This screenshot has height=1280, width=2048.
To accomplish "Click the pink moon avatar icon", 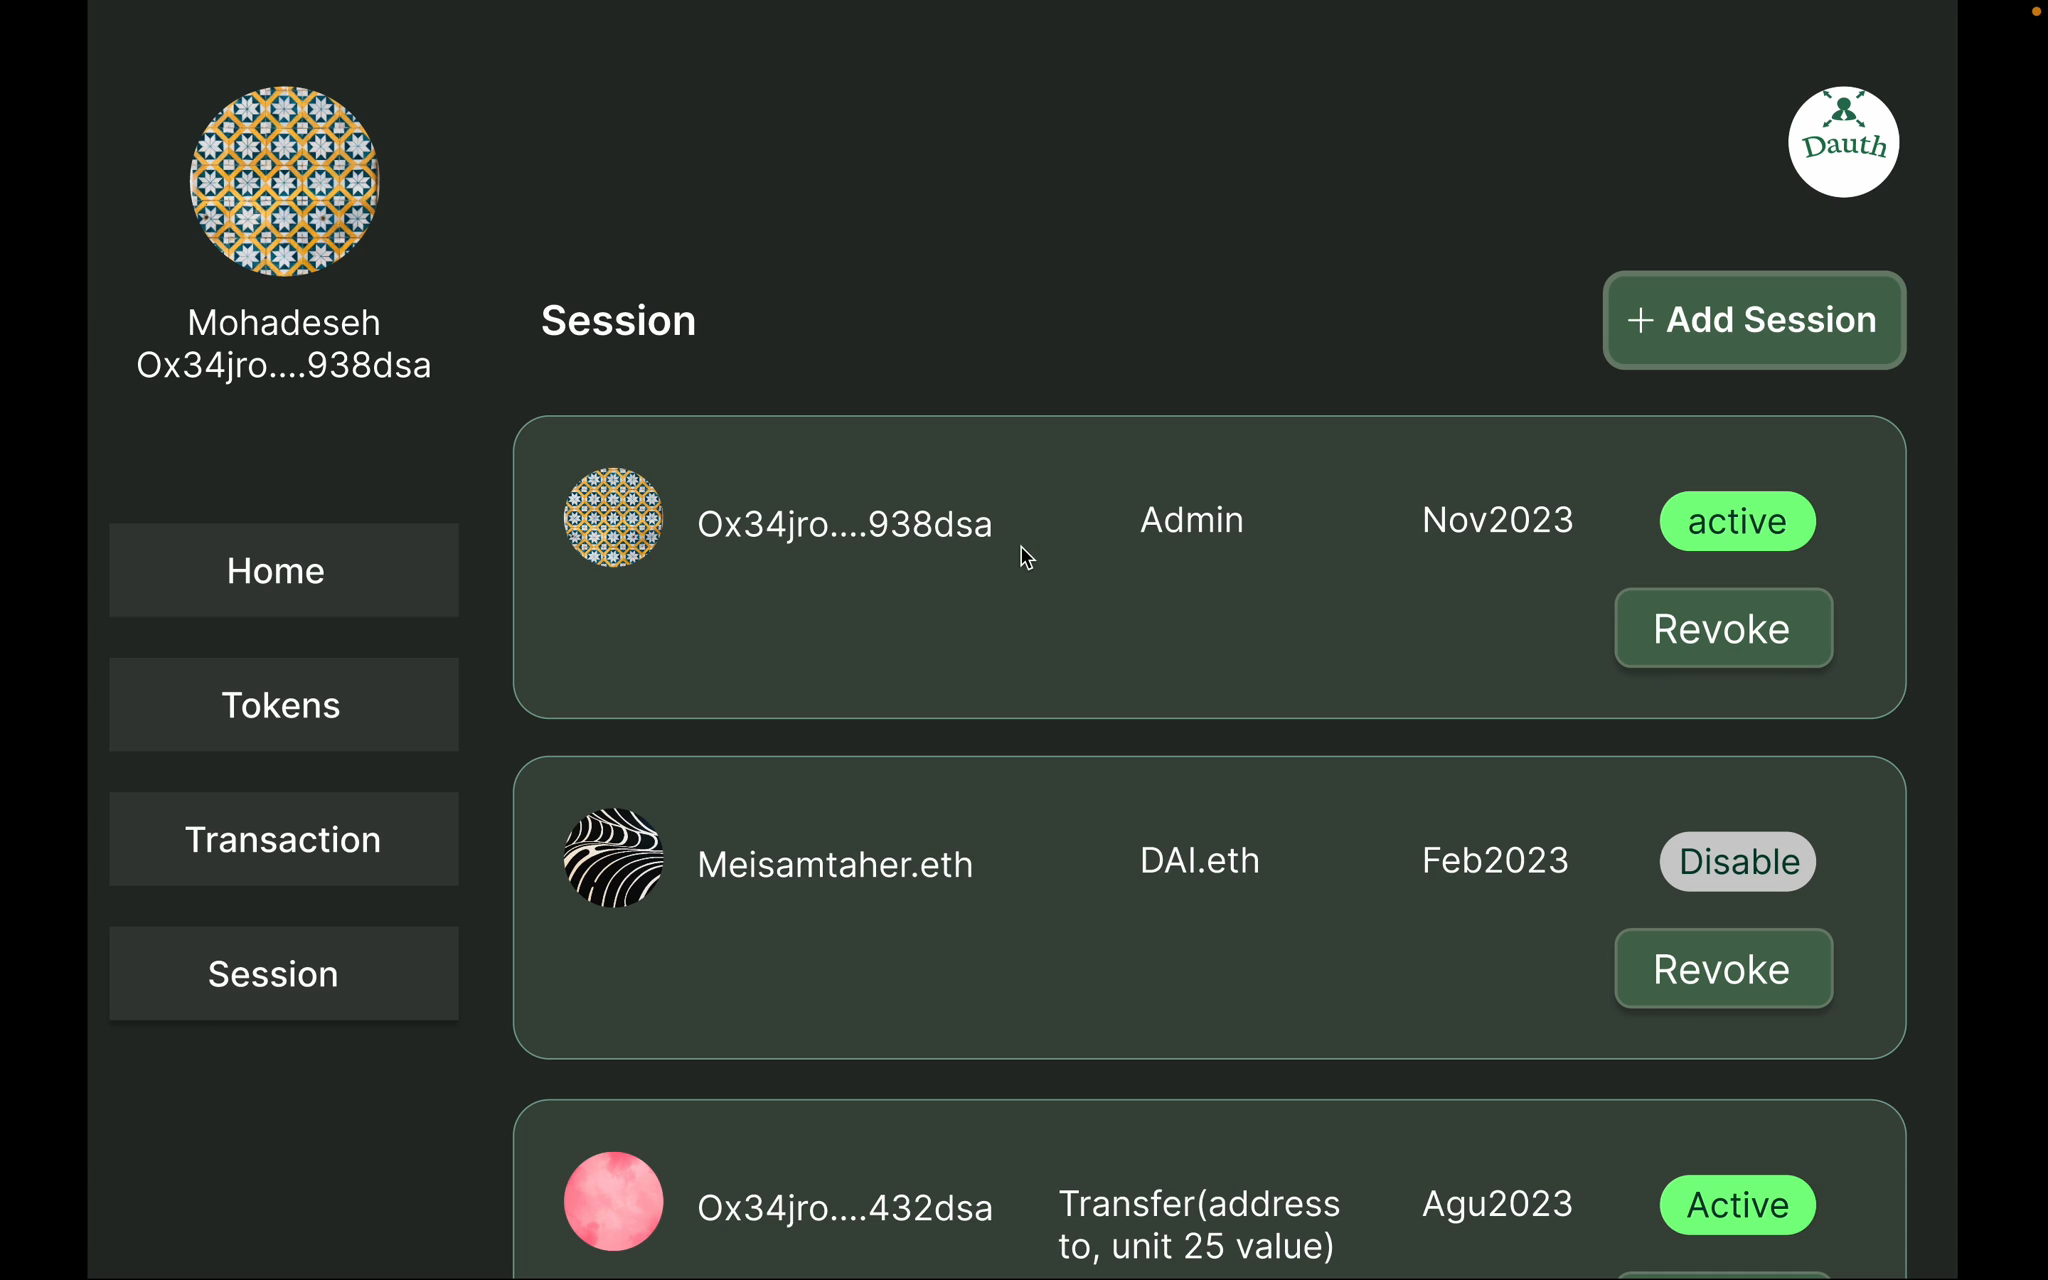I will click(613, 1201).
